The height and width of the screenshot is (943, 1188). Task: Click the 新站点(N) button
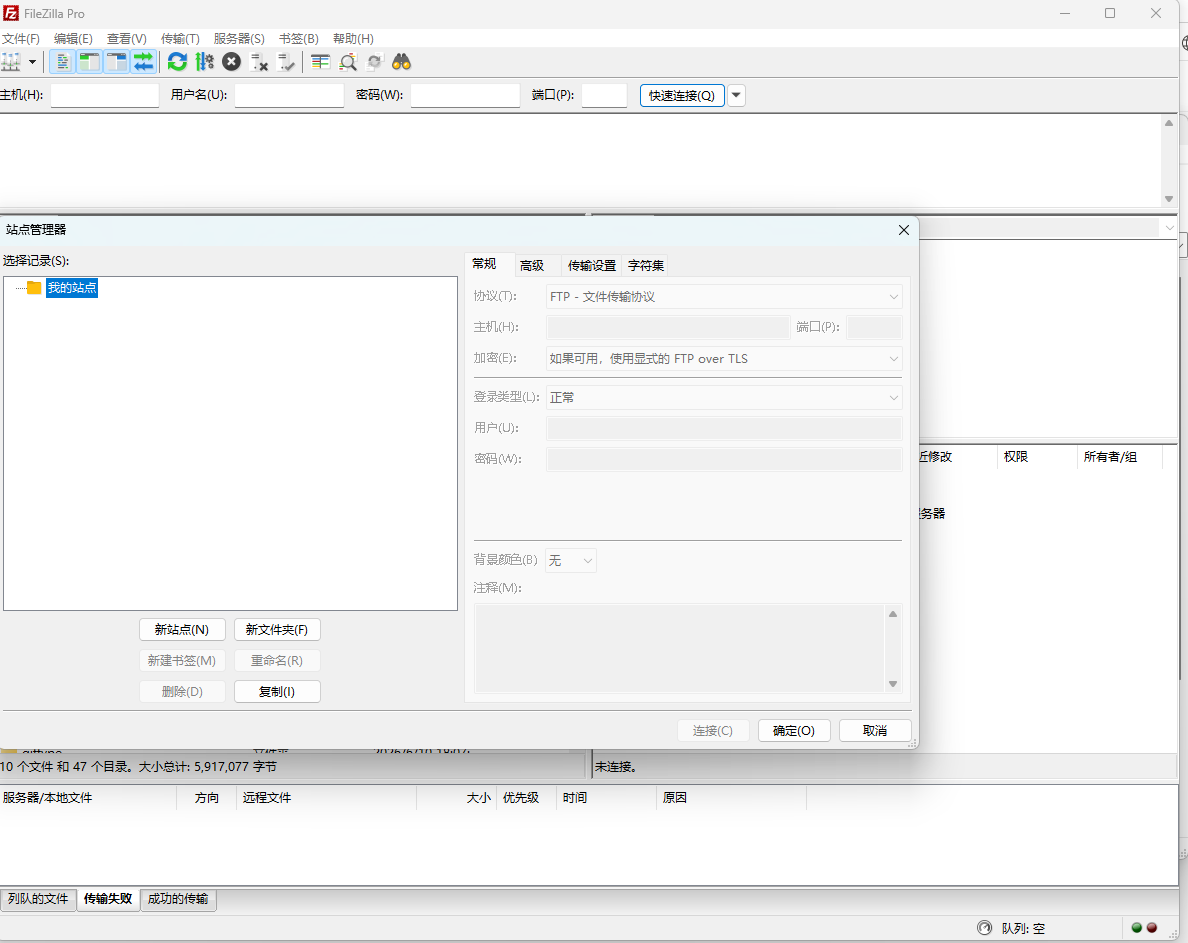point(182,630)
